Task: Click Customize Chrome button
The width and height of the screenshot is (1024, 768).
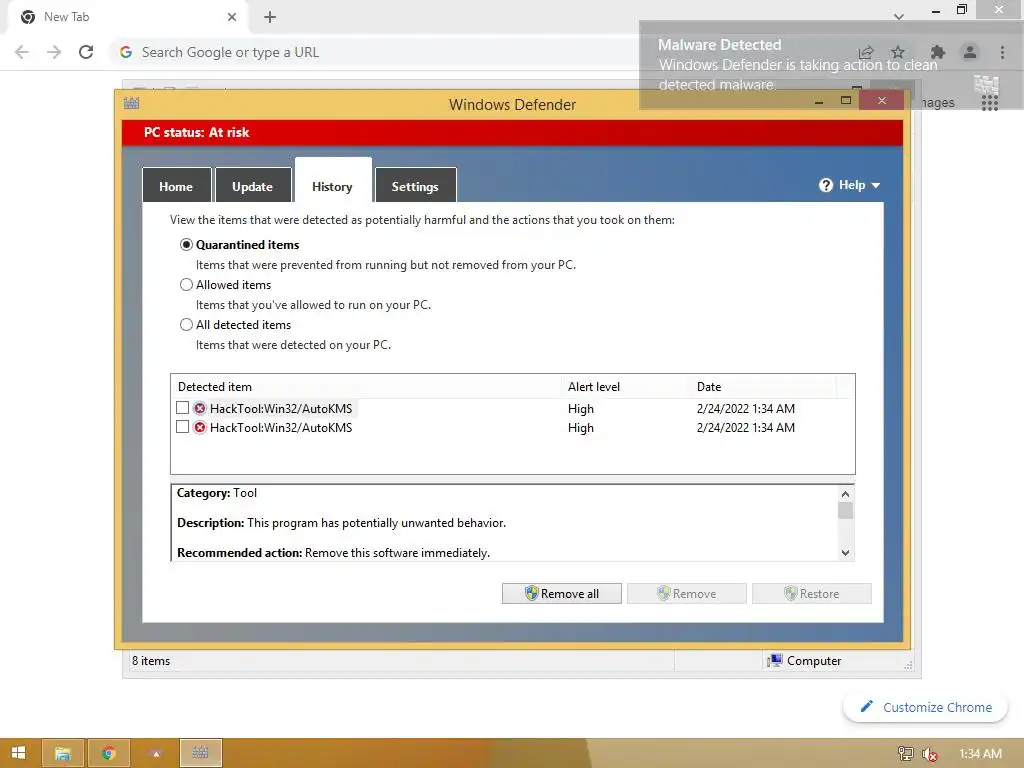Action: 925,707
